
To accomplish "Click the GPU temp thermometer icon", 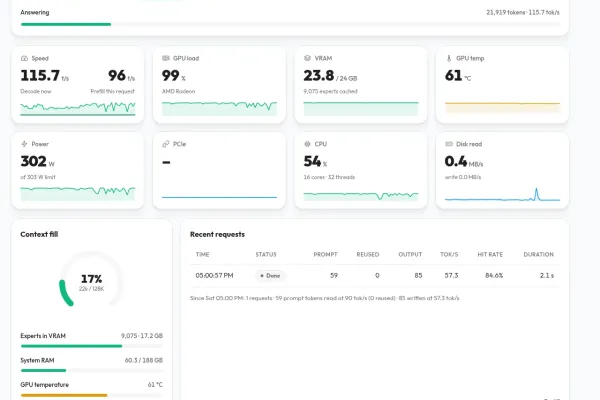I will coord(449,58).
